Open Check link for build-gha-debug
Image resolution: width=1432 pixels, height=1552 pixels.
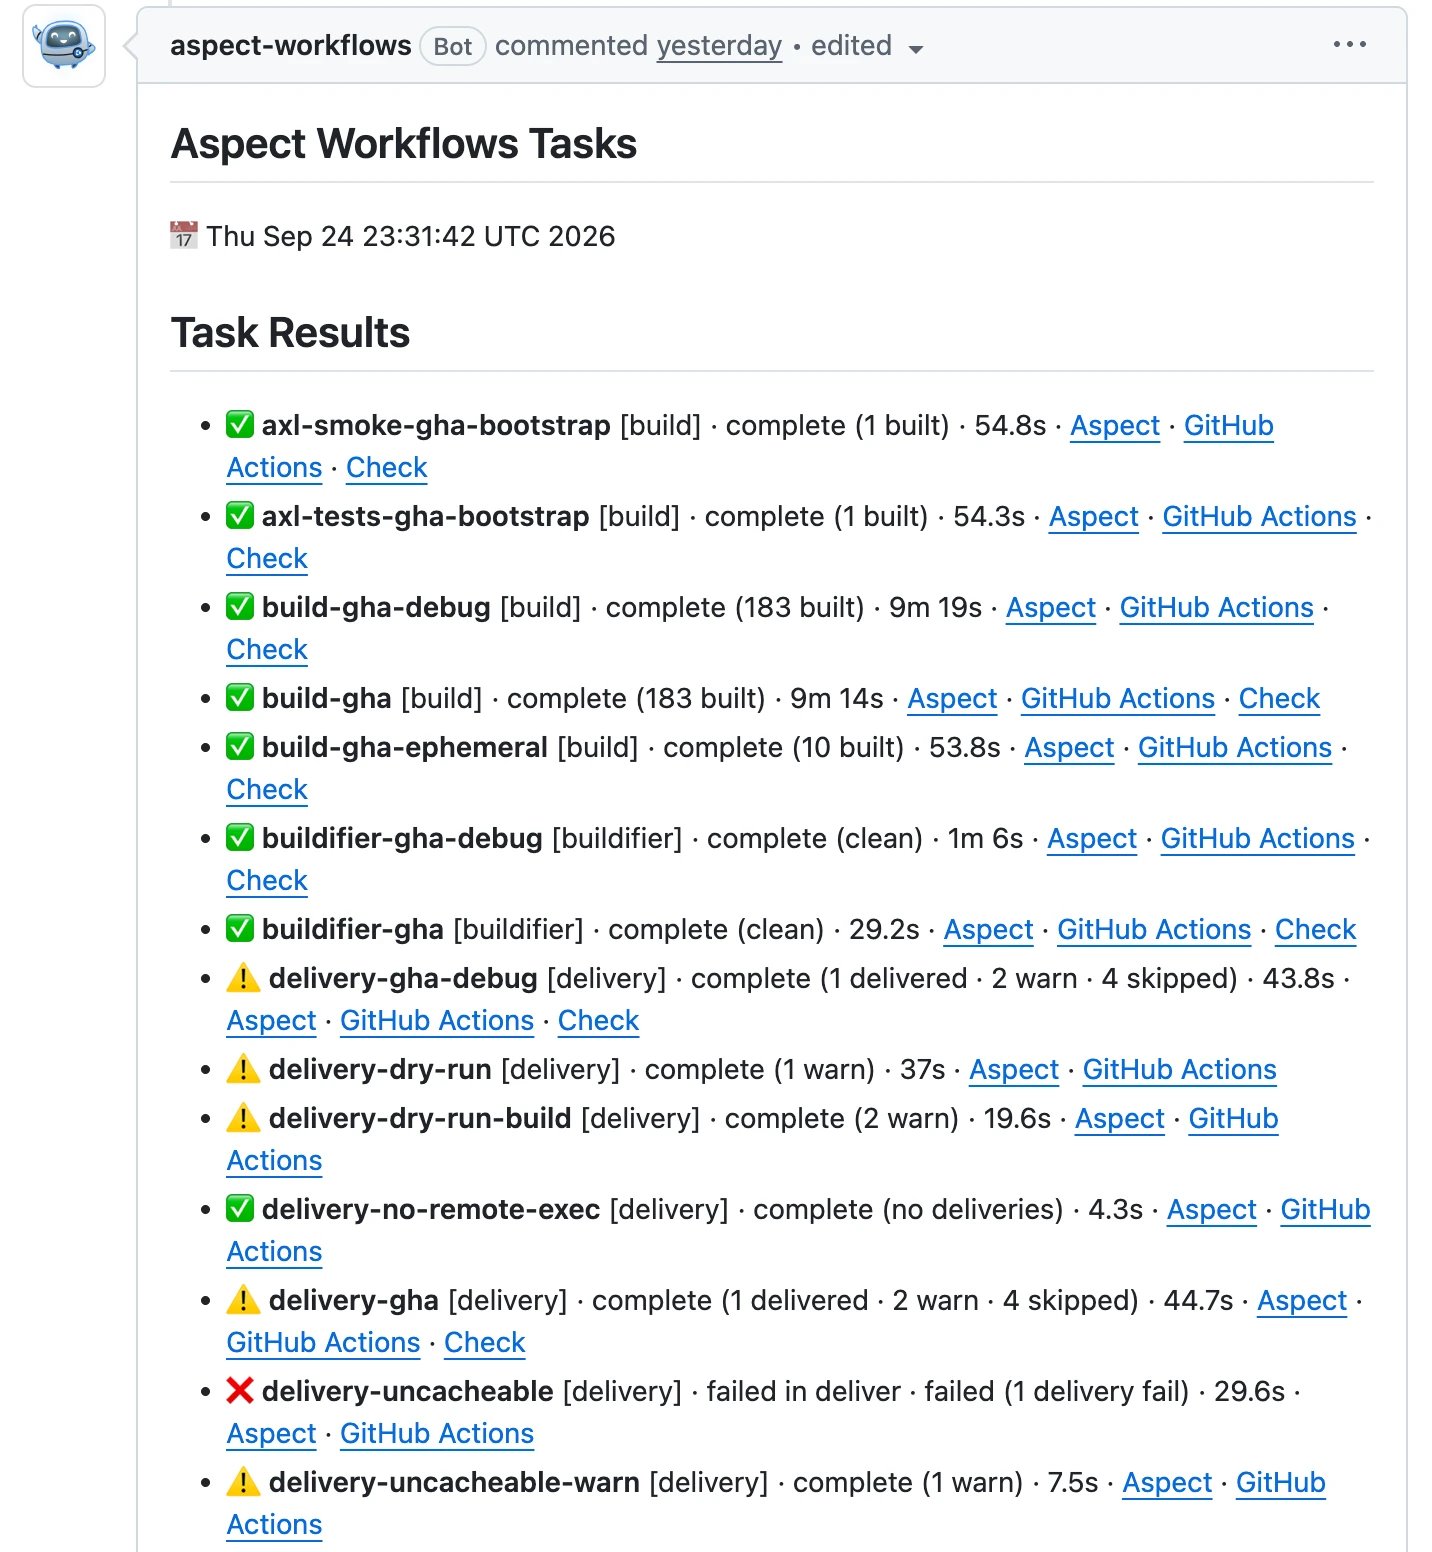[x=267, y=650]
